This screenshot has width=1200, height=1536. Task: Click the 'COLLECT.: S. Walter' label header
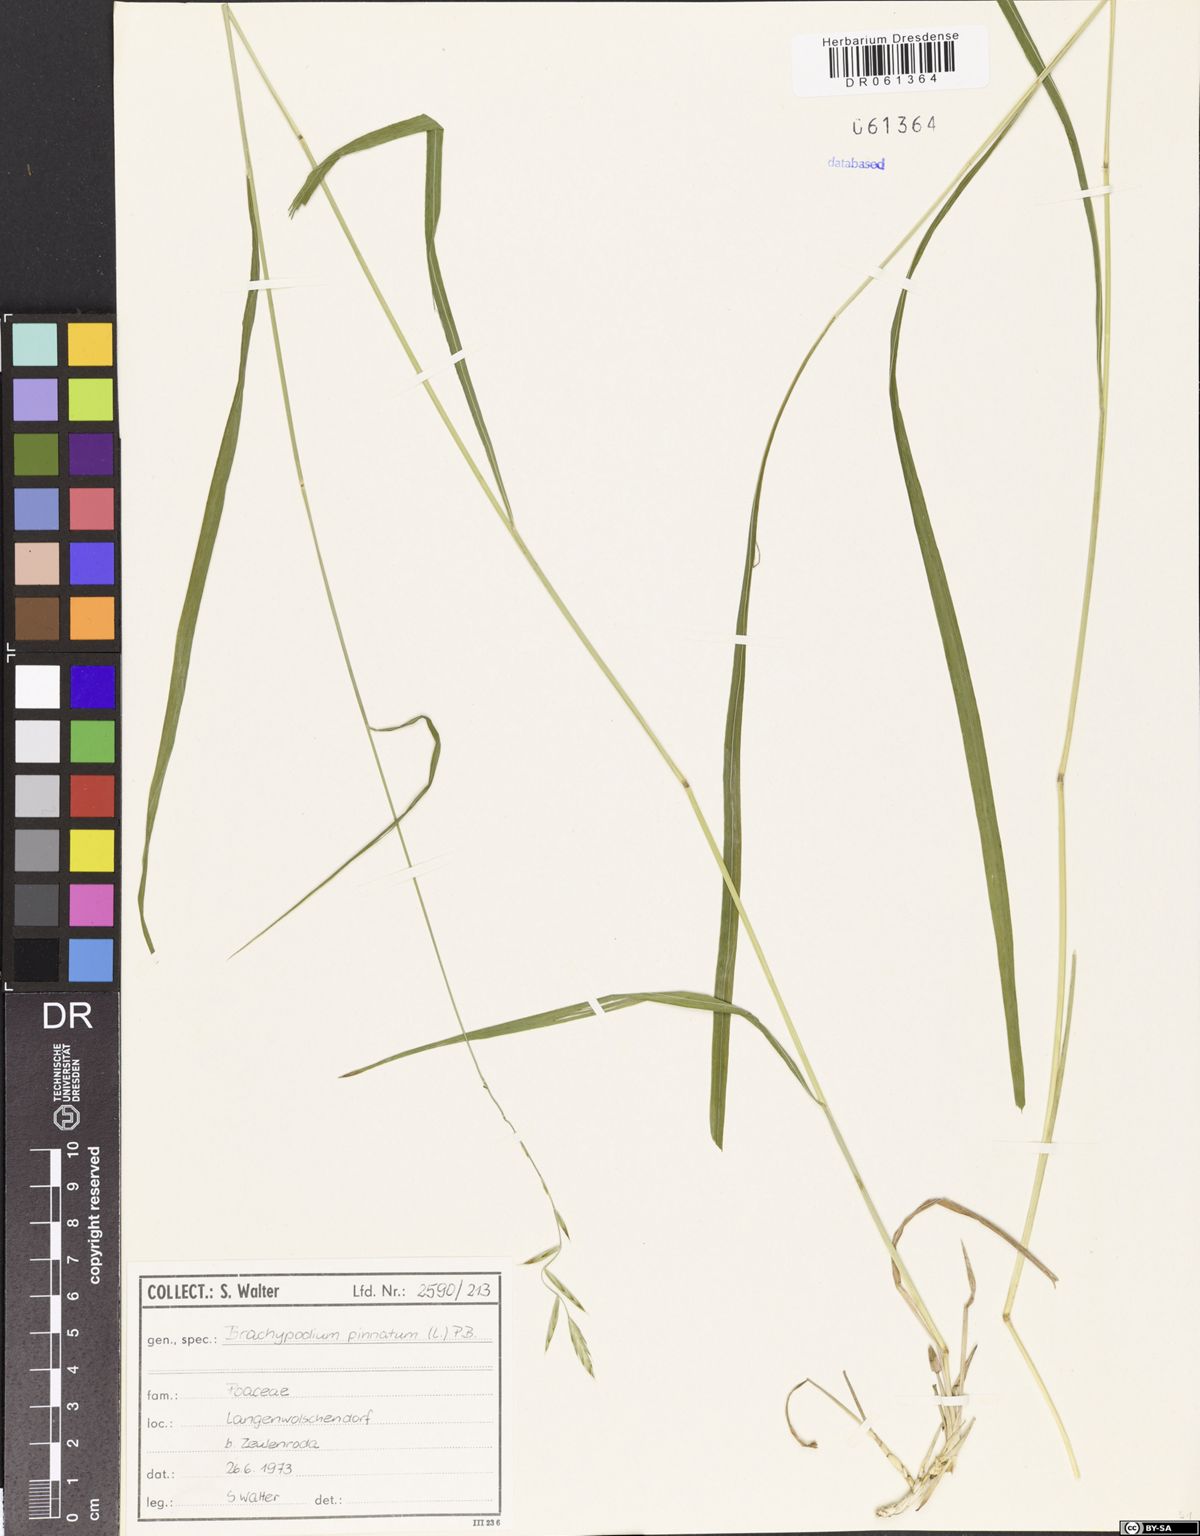(213, 1291)
